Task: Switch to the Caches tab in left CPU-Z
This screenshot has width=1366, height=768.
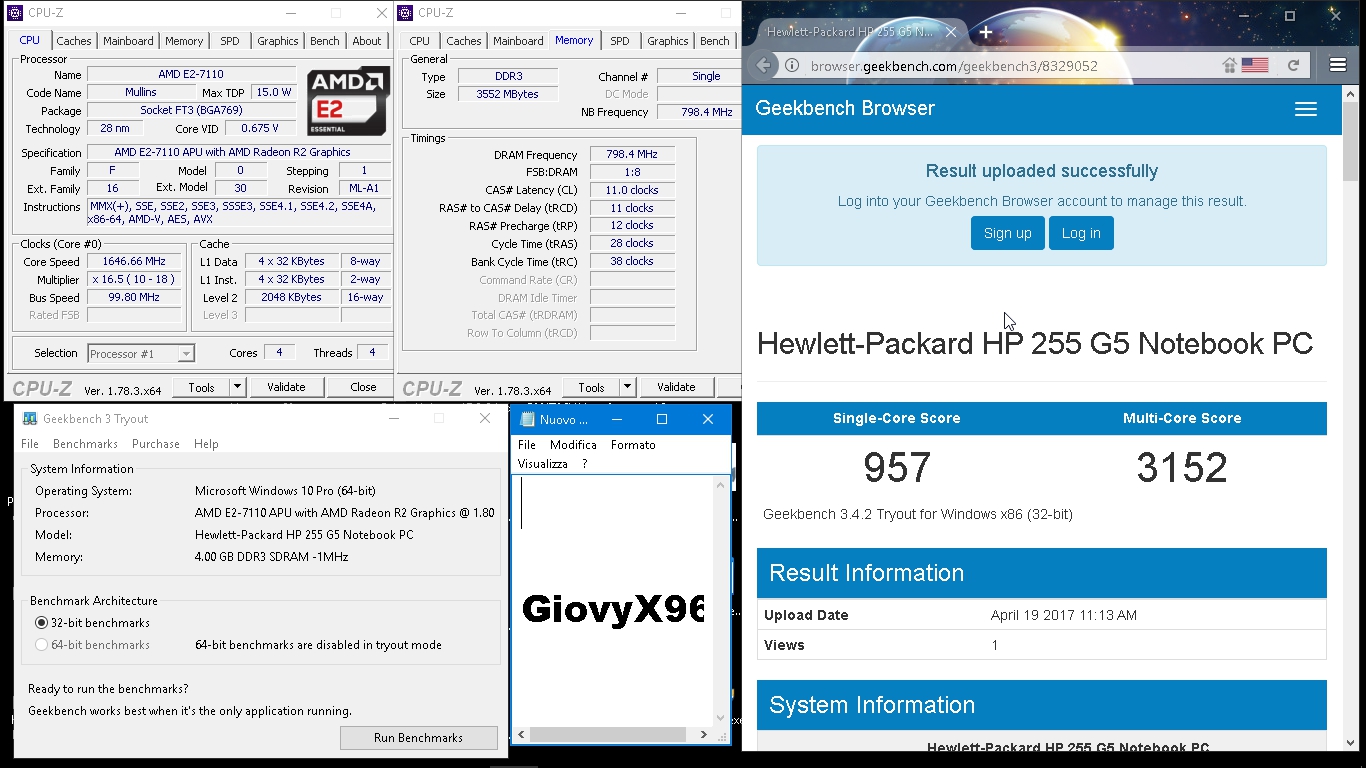Action: 74,41
